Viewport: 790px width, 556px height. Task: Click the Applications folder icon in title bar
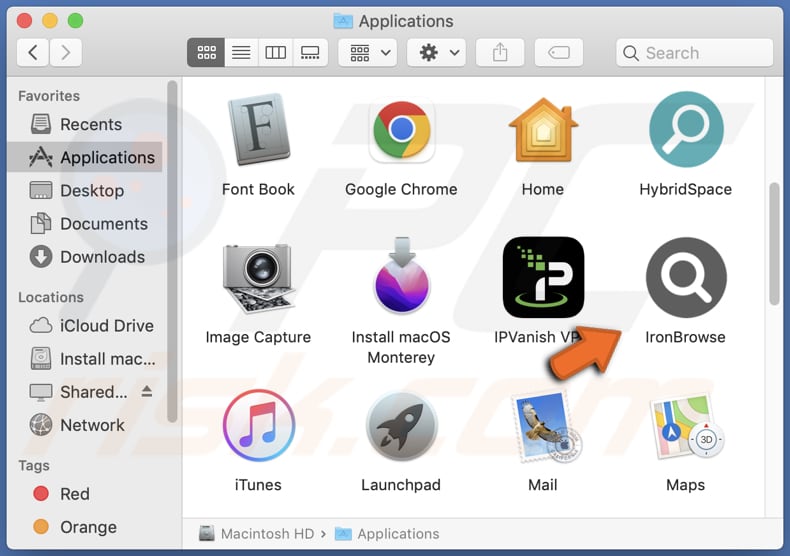click(x=343, y=21)
